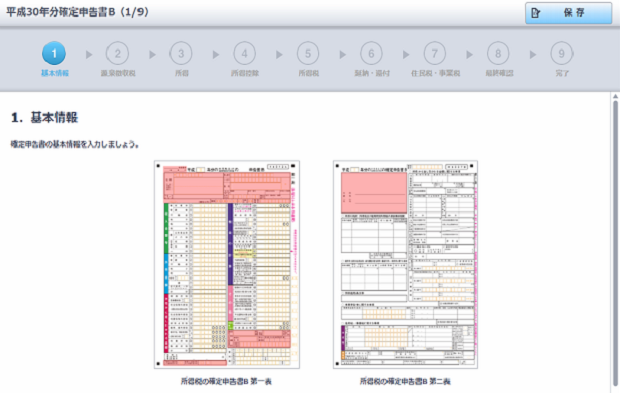Screen dimensions: 620x393
Task: Go to step 7 住民税・事業税
Action: (x=435, y=53)
